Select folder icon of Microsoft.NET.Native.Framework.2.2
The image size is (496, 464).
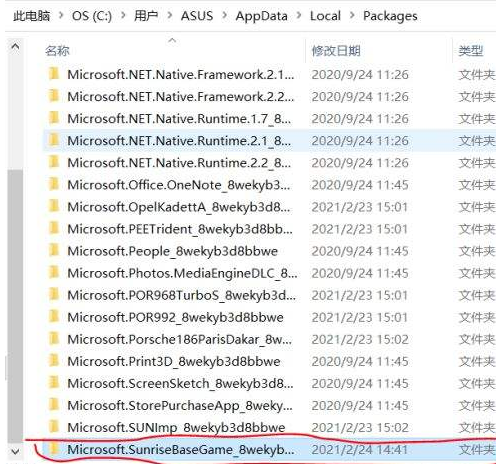tap(54, 96)
